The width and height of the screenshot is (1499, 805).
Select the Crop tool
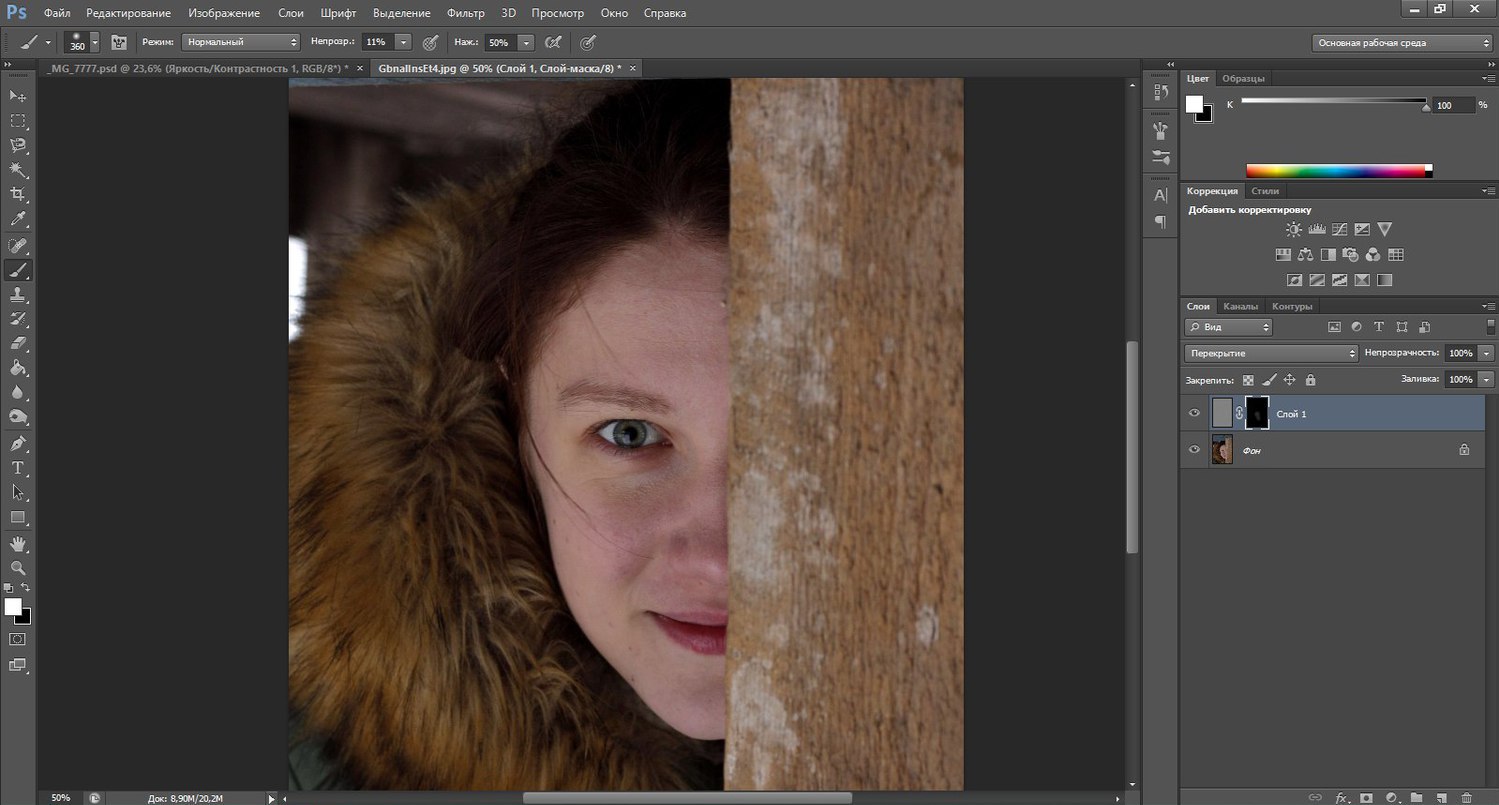(18, 195)
